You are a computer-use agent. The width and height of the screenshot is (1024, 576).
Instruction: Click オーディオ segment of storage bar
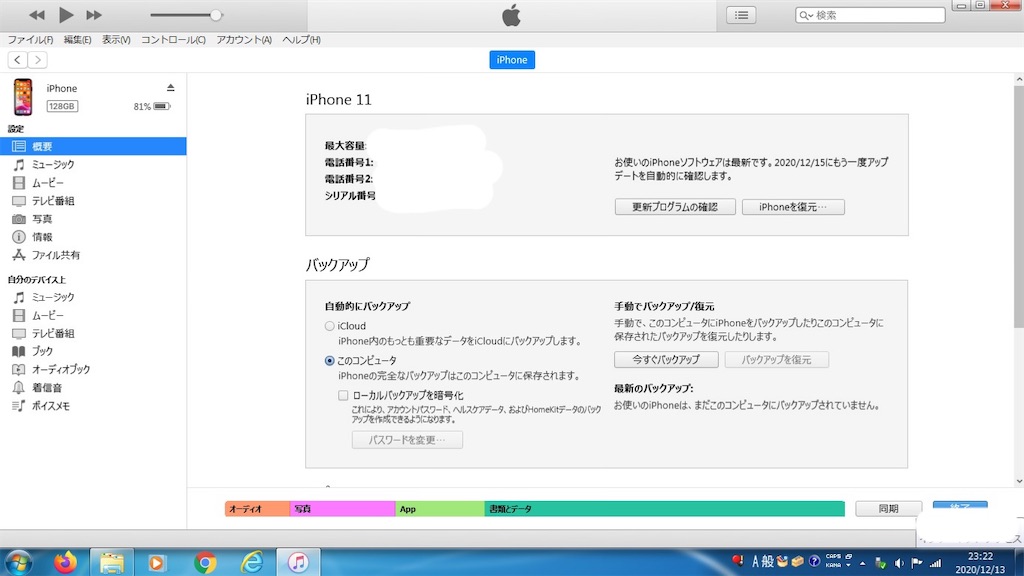[257, 509]
